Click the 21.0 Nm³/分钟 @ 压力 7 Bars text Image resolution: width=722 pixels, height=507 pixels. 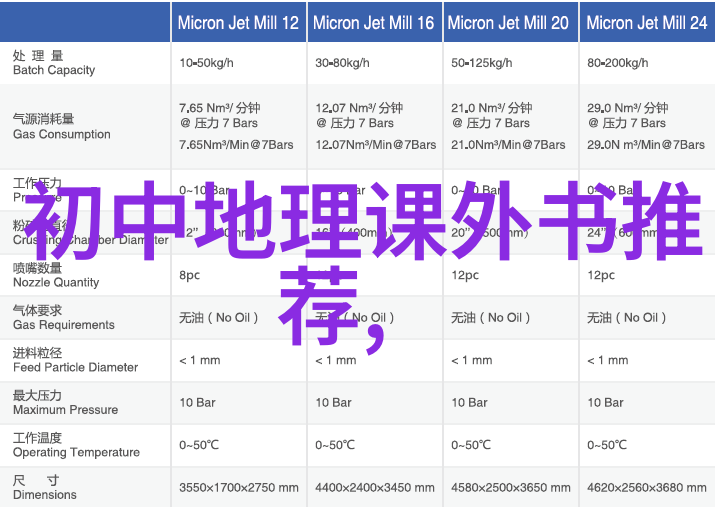(492, 115)
